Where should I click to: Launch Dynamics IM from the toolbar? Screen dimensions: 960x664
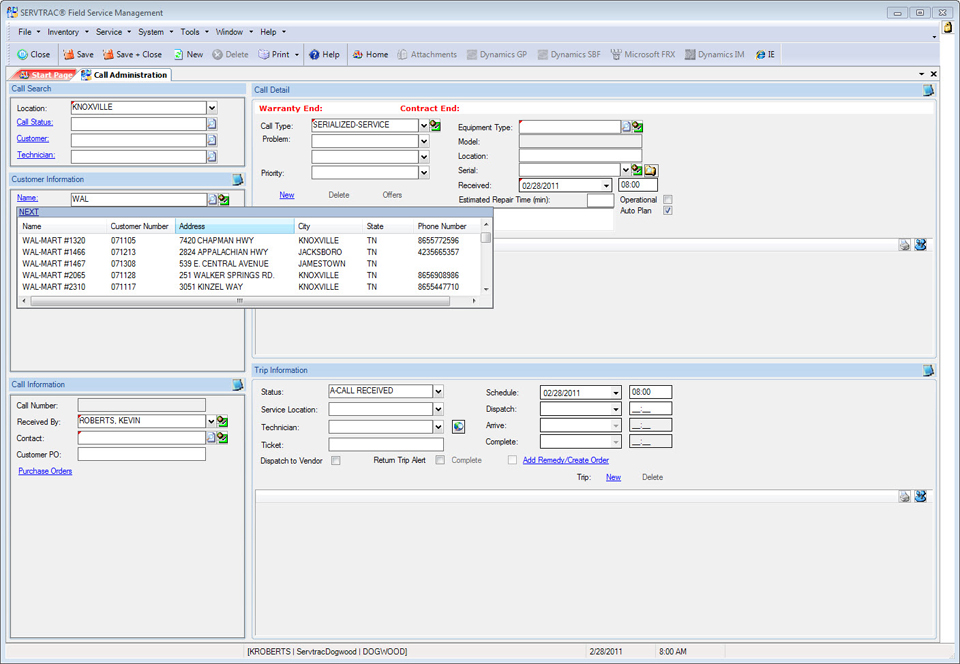pos(714,54)
